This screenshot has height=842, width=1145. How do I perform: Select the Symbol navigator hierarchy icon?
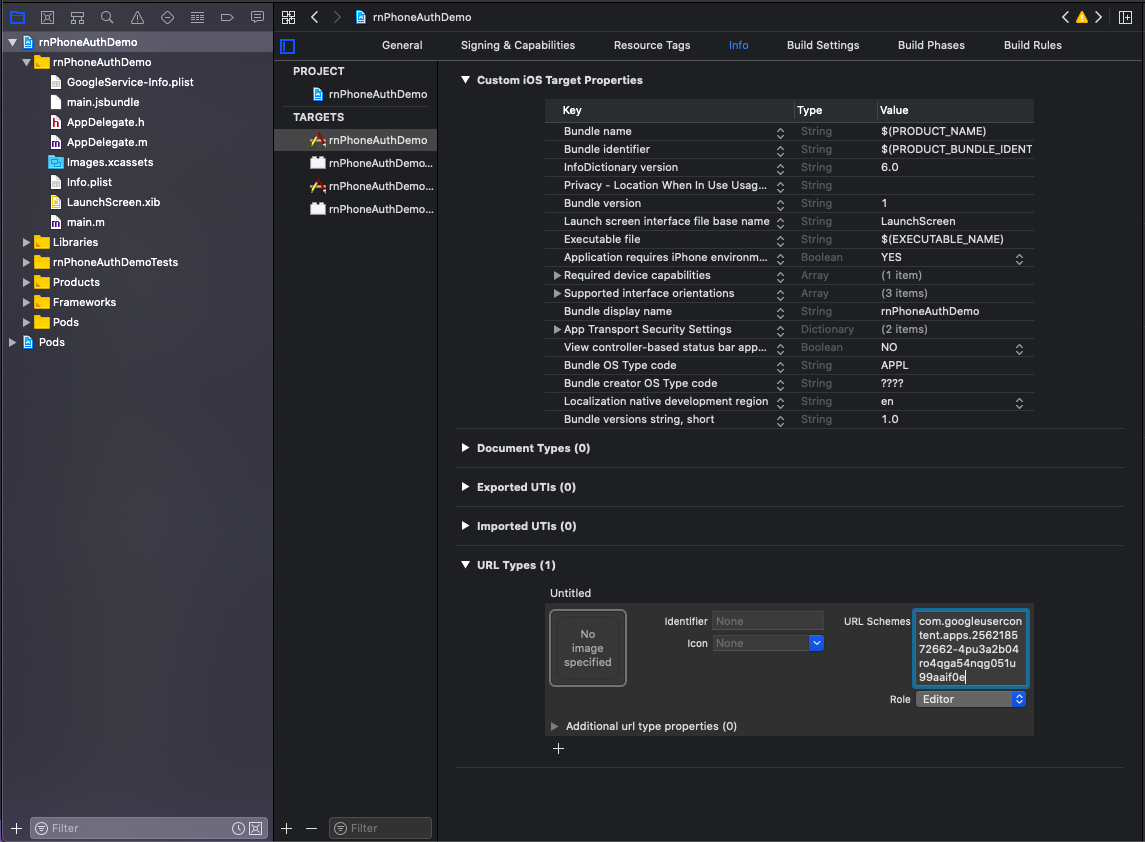(77, 17)
